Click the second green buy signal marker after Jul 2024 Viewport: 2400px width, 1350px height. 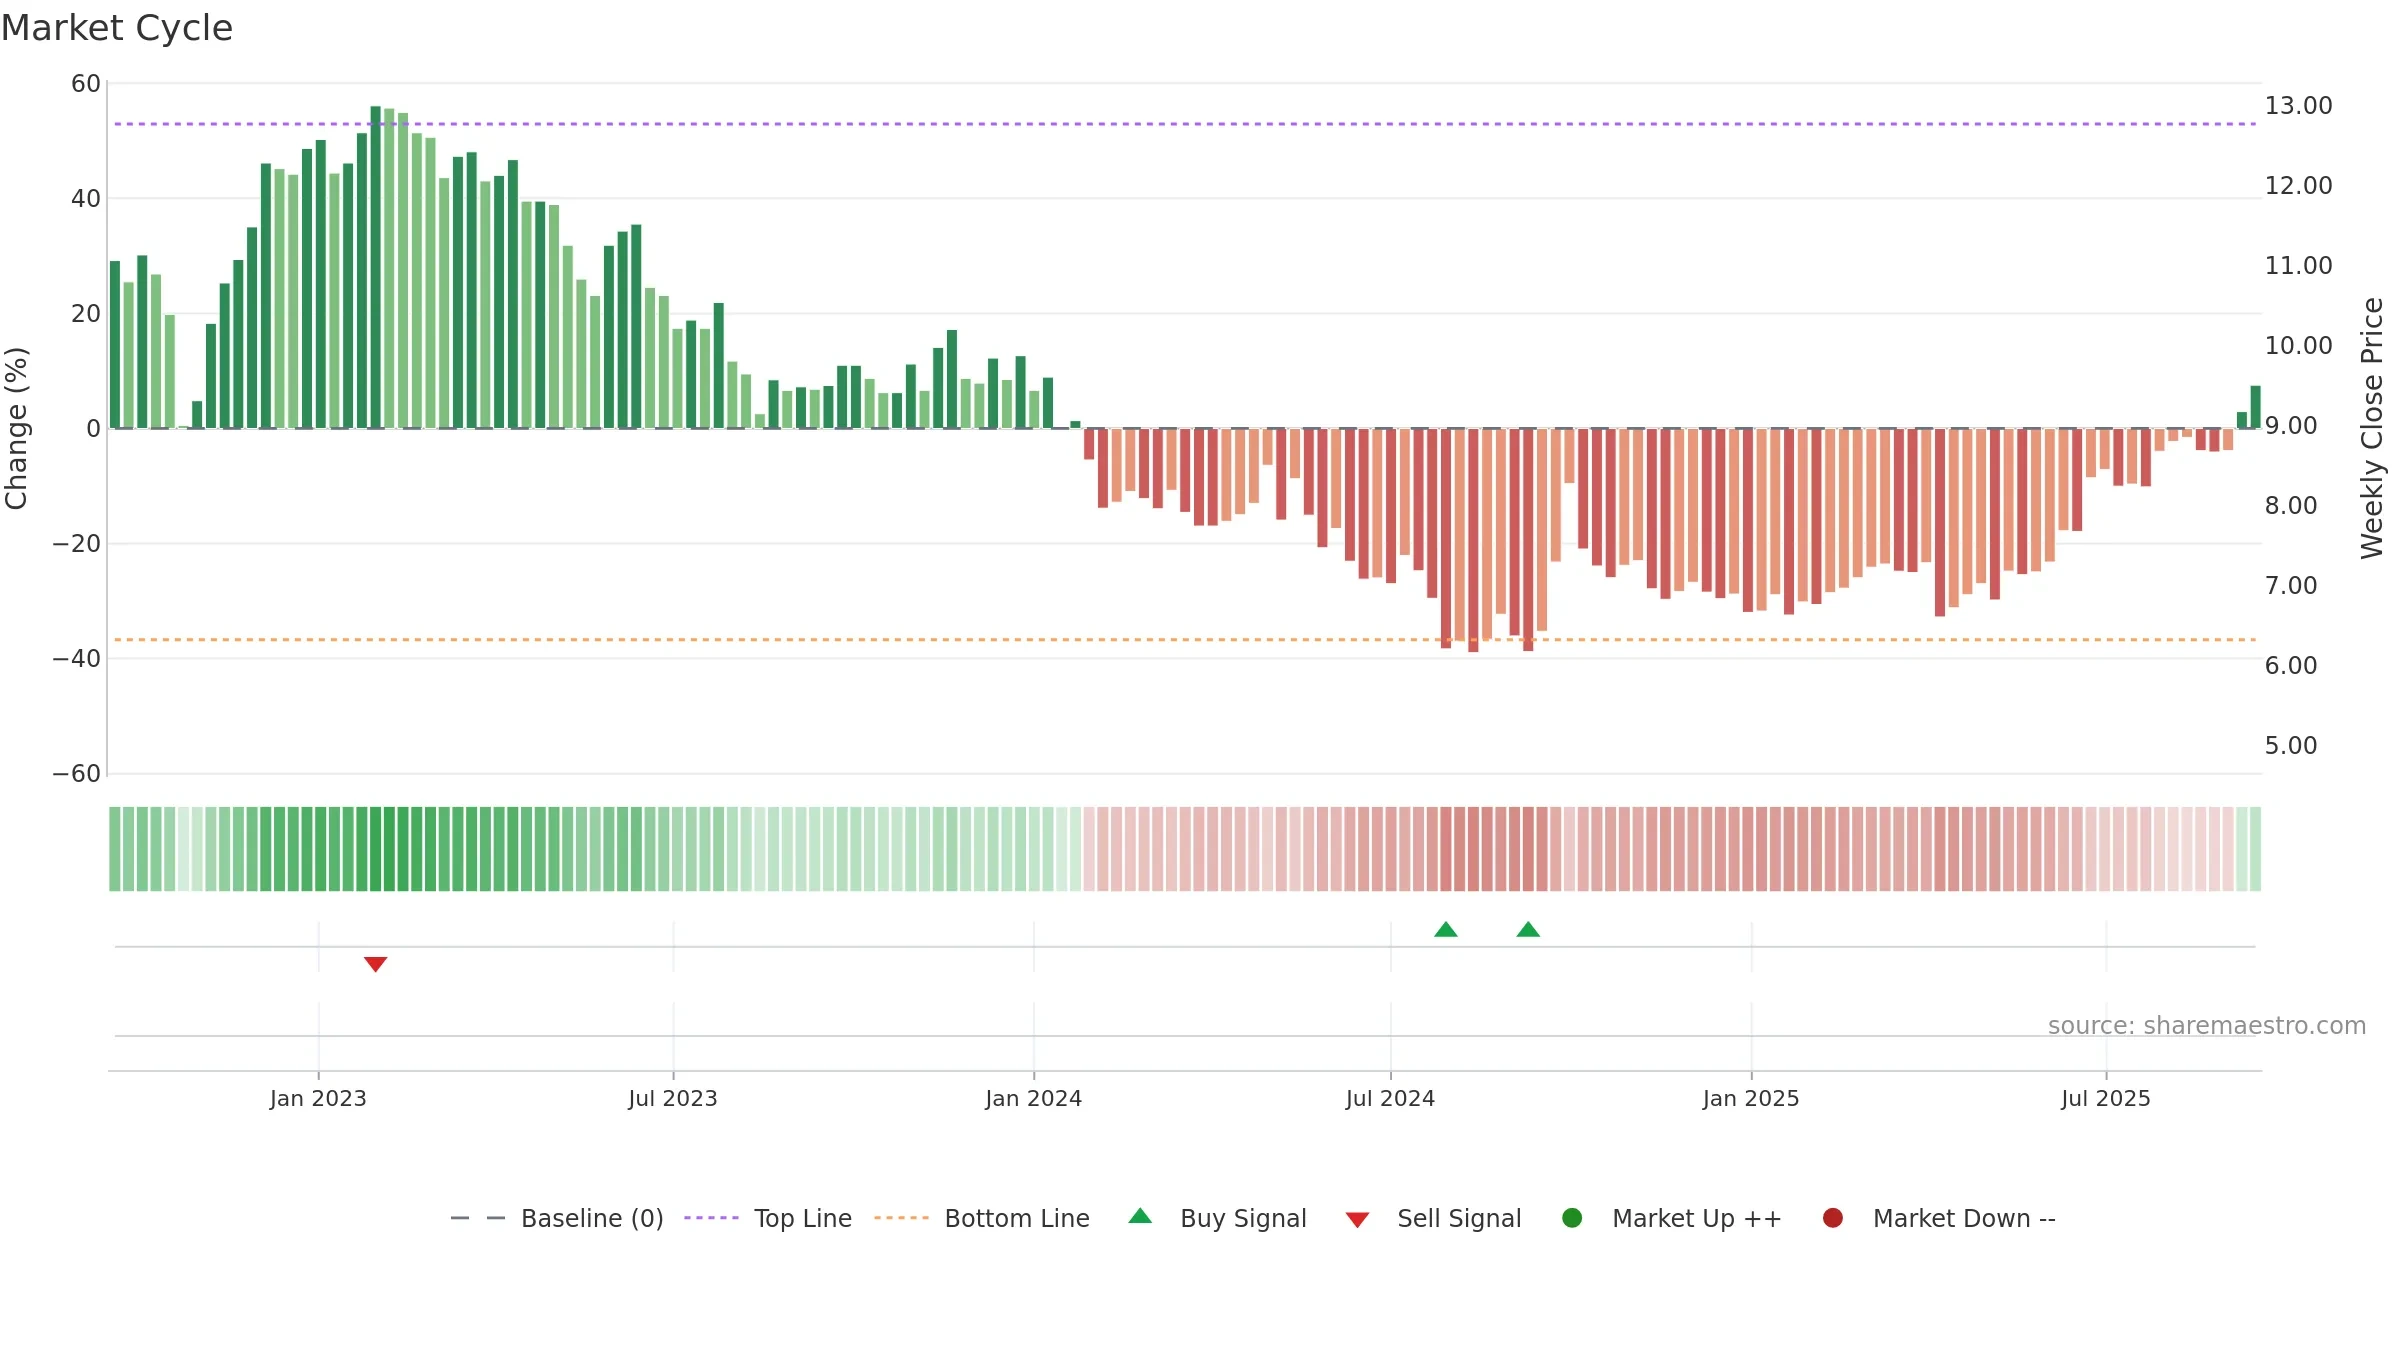pos(1528,929)
